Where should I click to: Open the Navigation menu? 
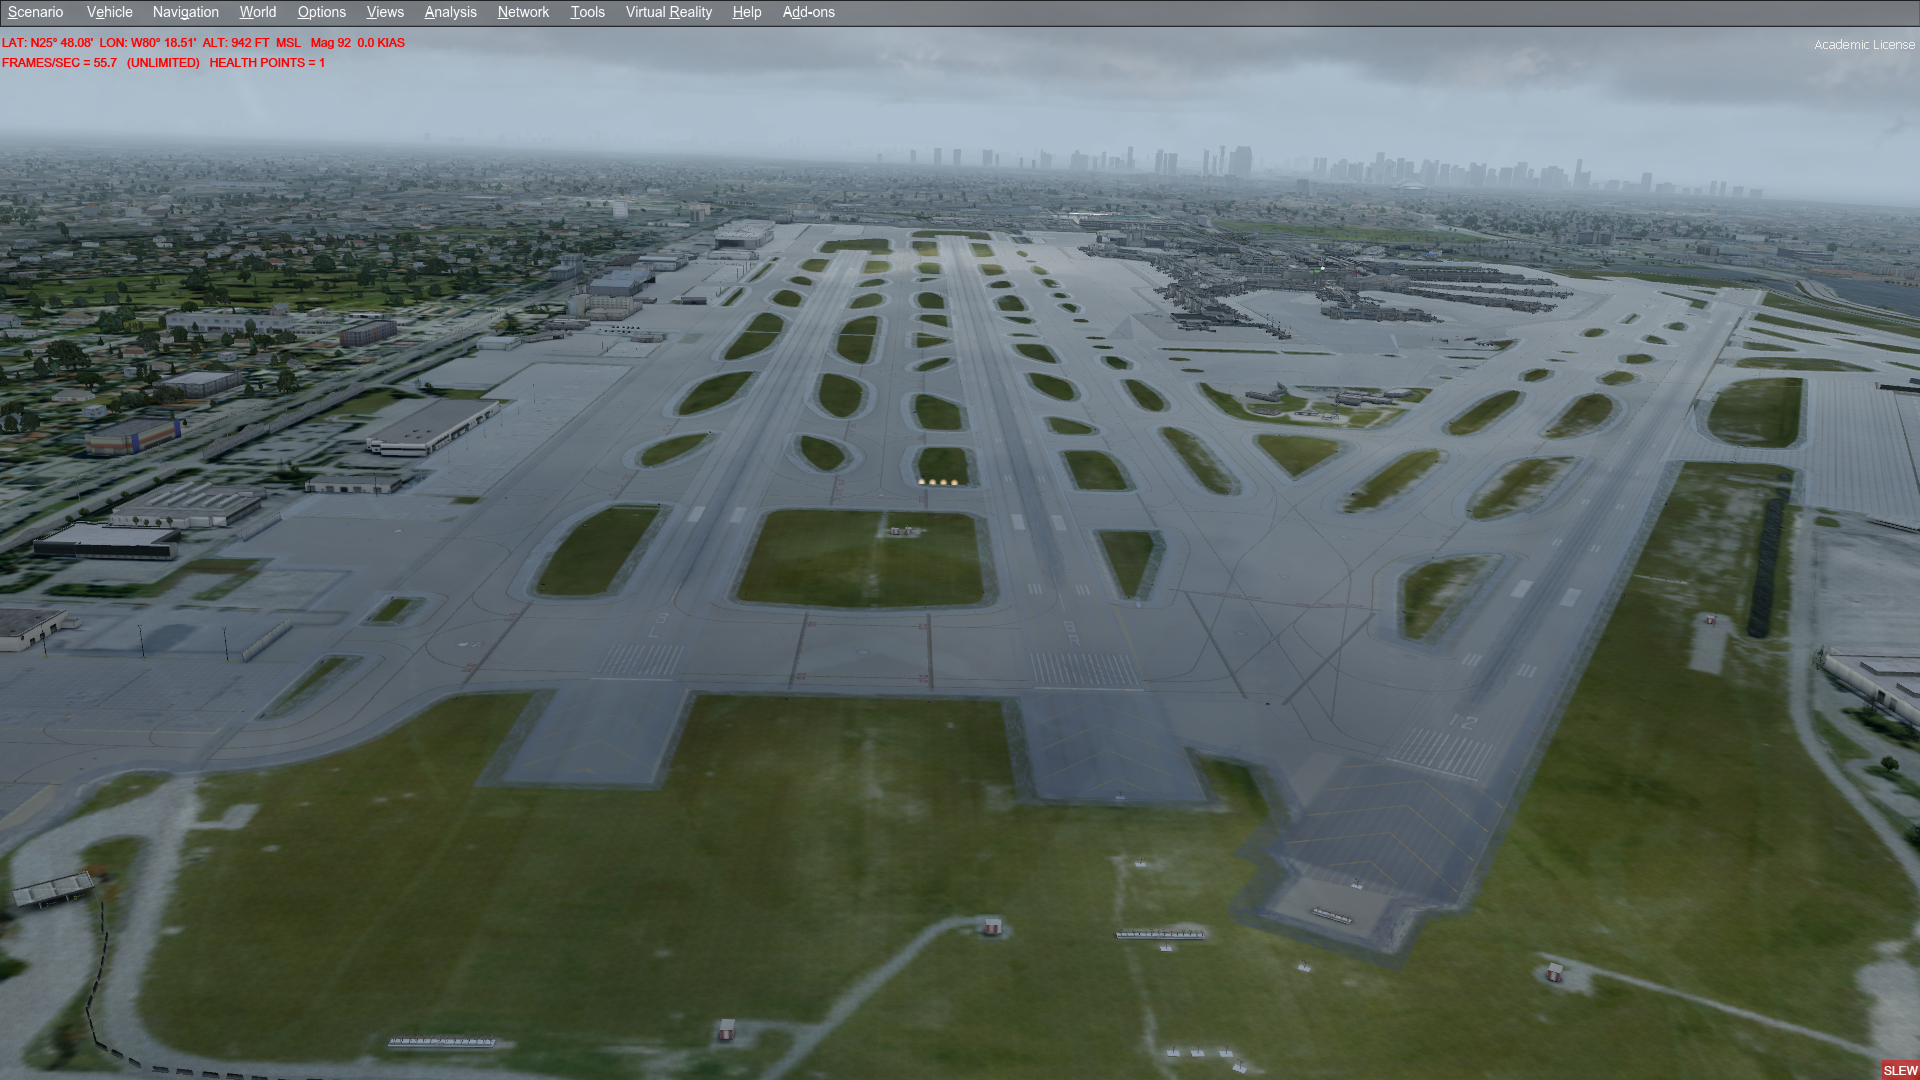coord(185,12)
